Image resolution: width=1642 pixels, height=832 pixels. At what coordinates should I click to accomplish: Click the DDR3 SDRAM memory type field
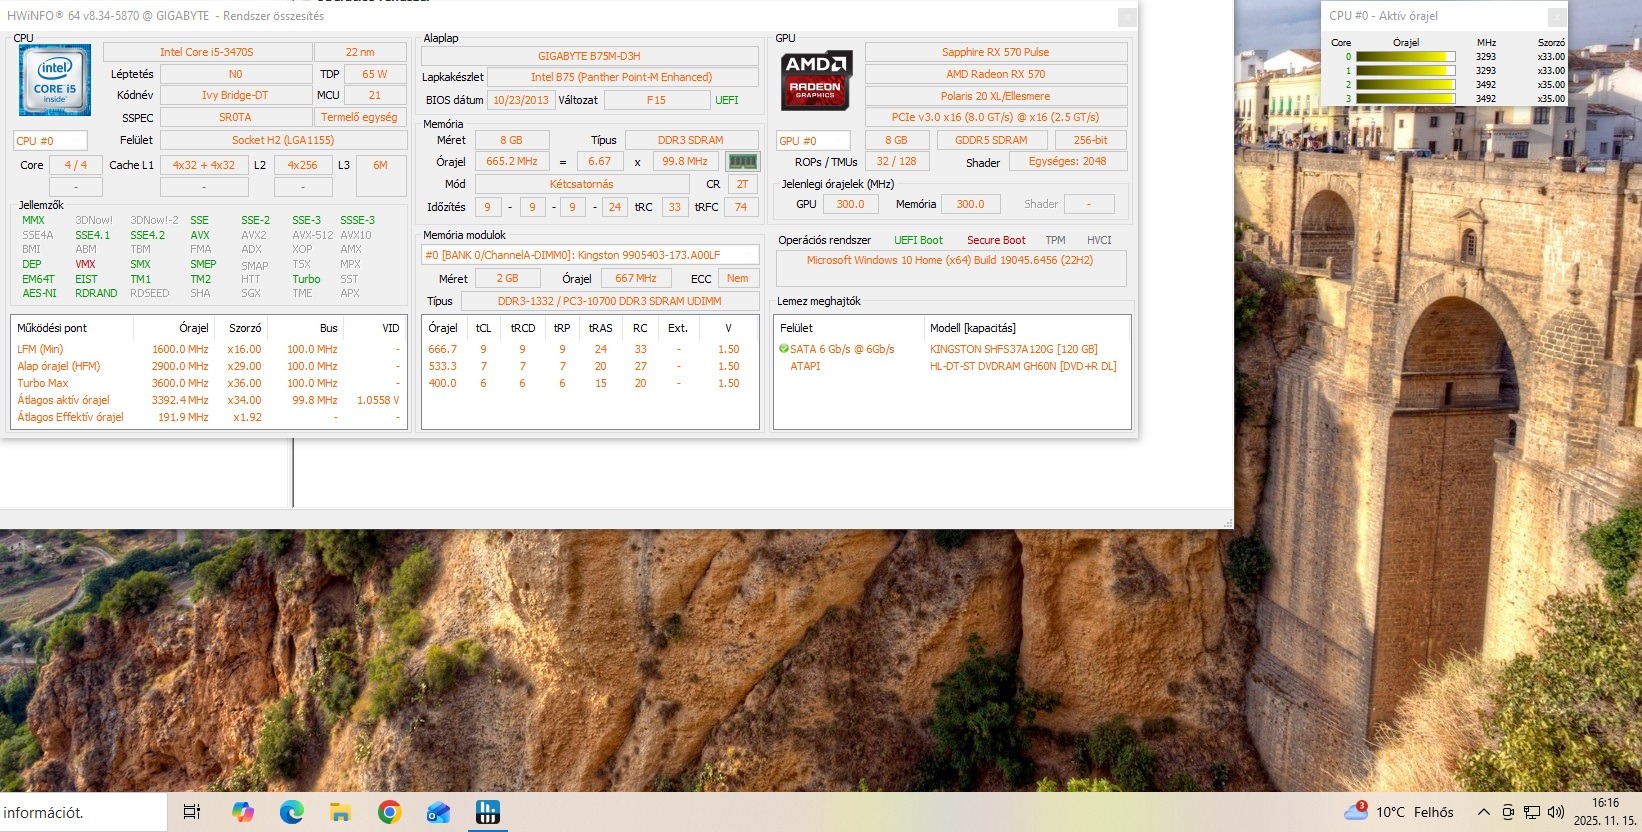pos(691,140)
